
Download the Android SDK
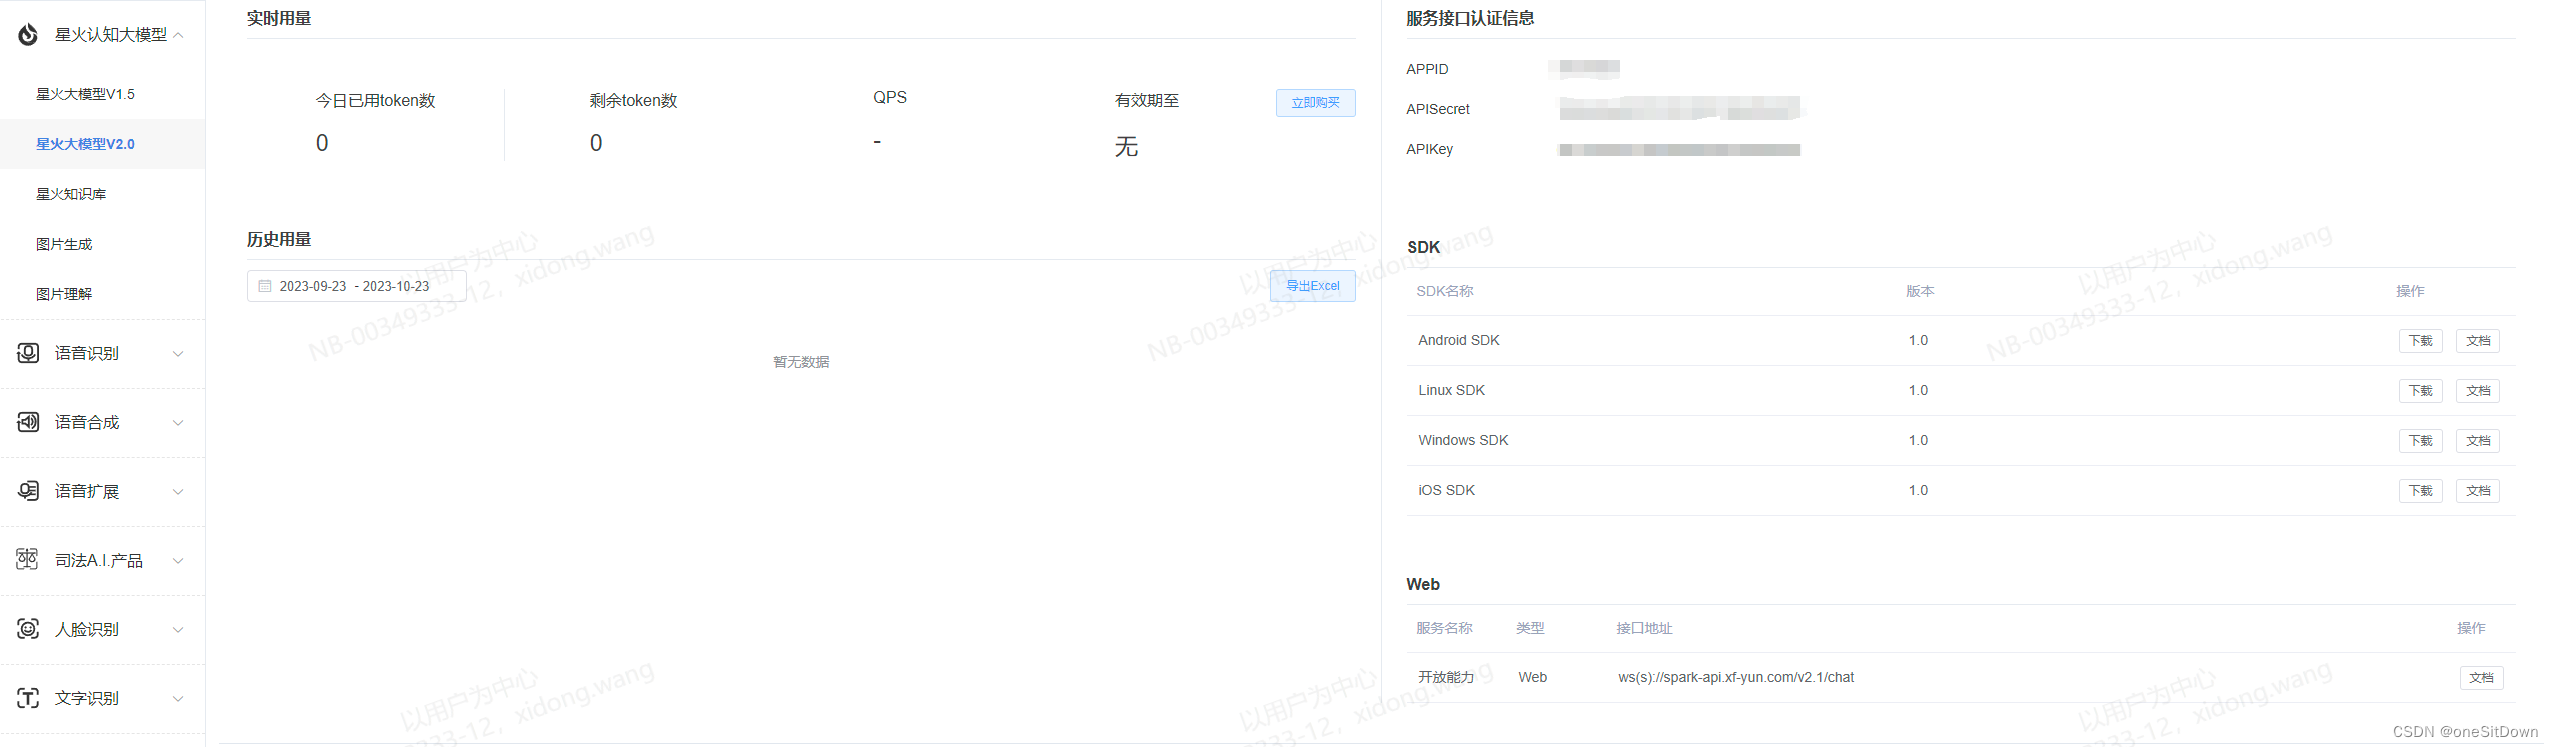2420,341
